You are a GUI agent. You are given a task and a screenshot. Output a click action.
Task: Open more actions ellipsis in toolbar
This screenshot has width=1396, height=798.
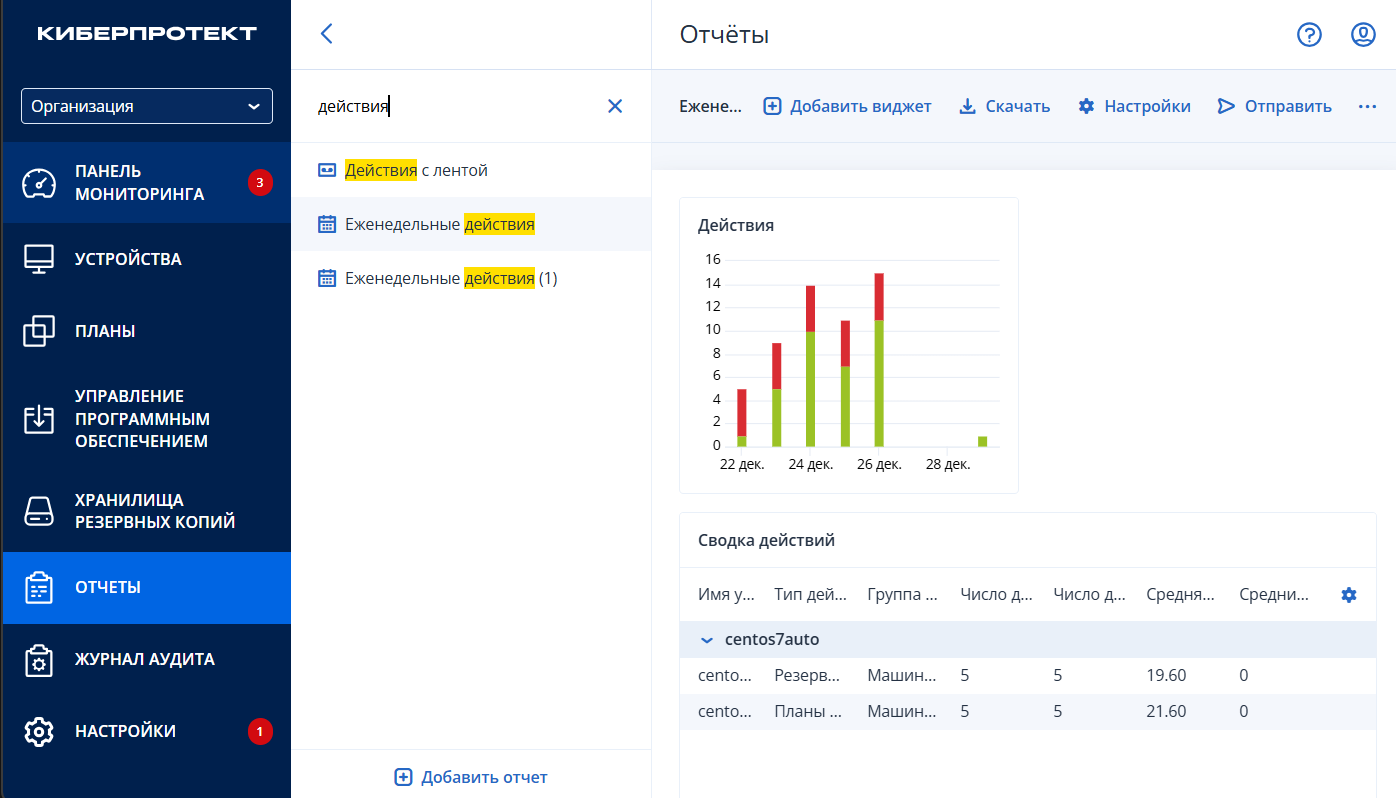[x=1368, y=106]
